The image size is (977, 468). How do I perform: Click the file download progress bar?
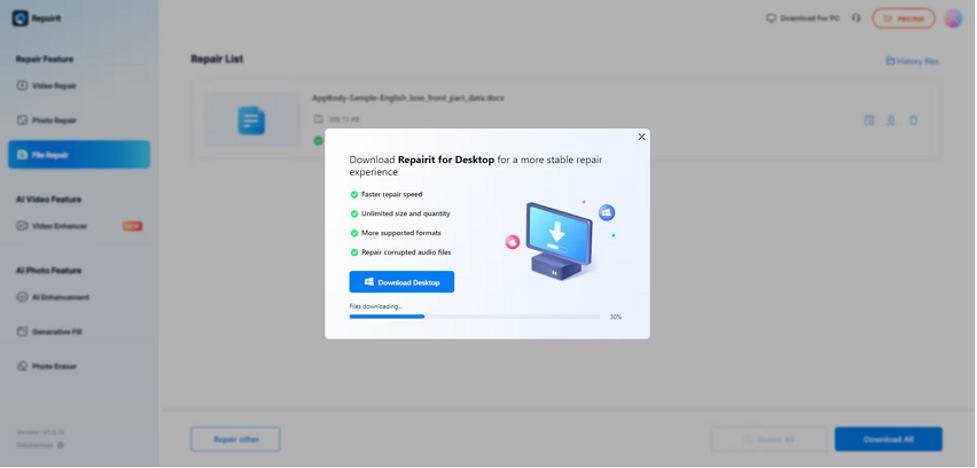[474, 316]
